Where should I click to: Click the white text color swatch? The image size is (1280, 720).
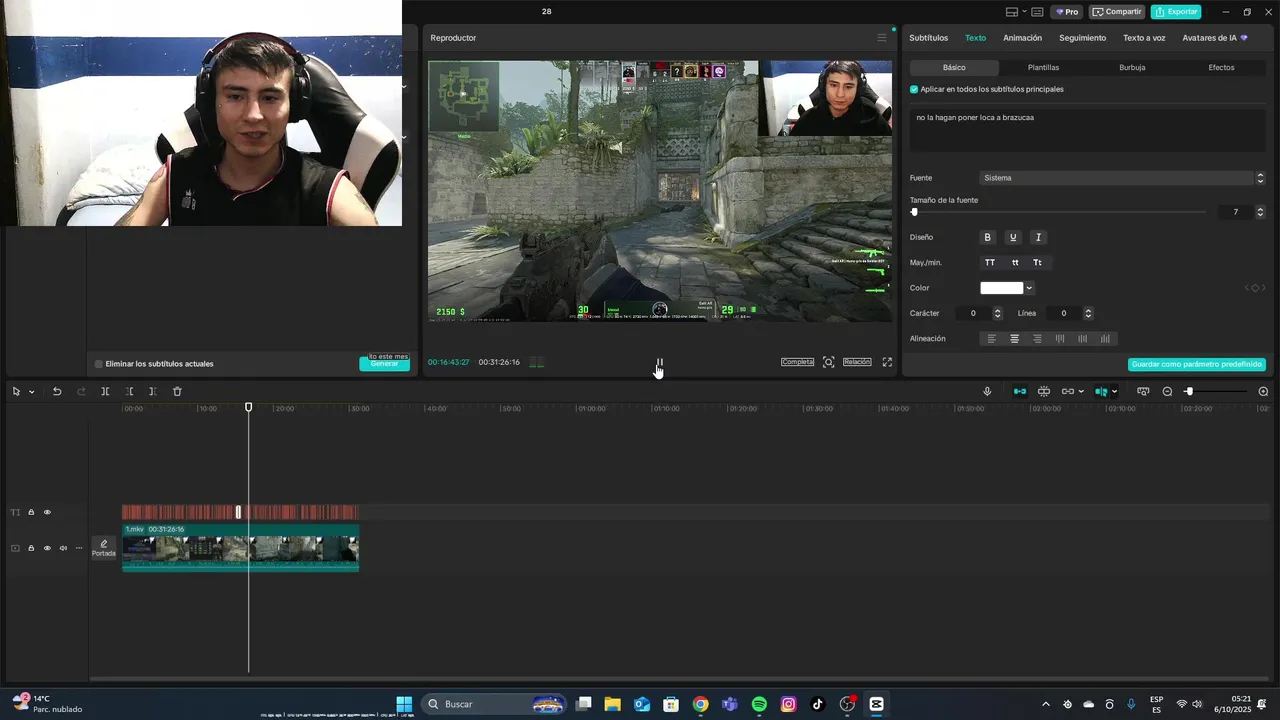click(x=1002, y=288)
